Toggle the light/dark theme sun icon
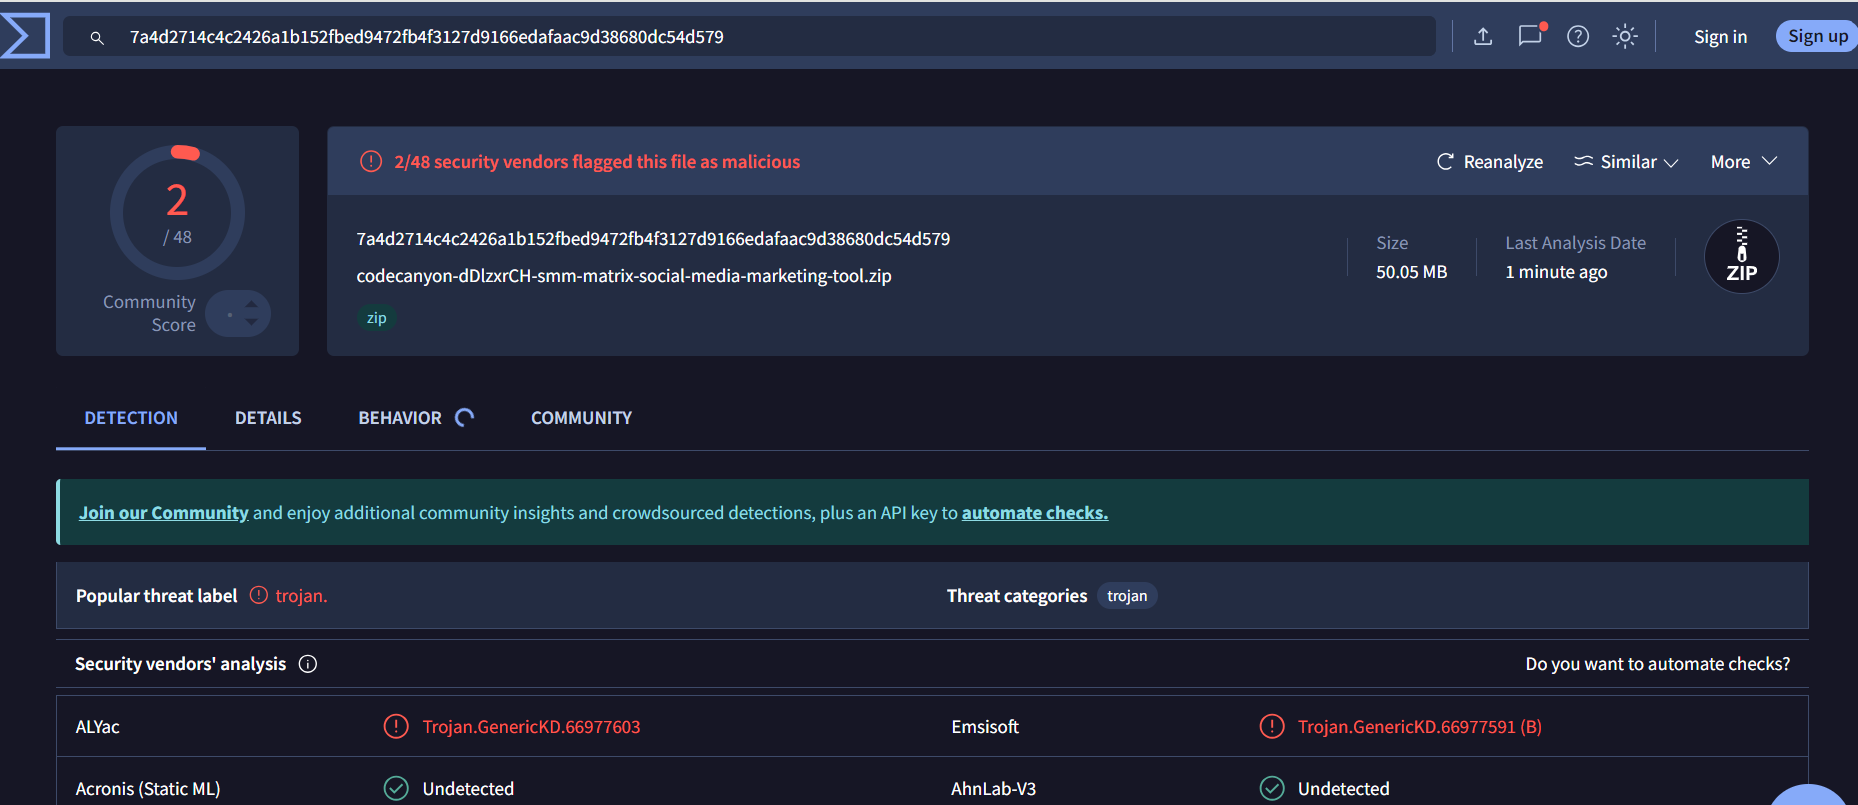 [x=1625, y=37]
